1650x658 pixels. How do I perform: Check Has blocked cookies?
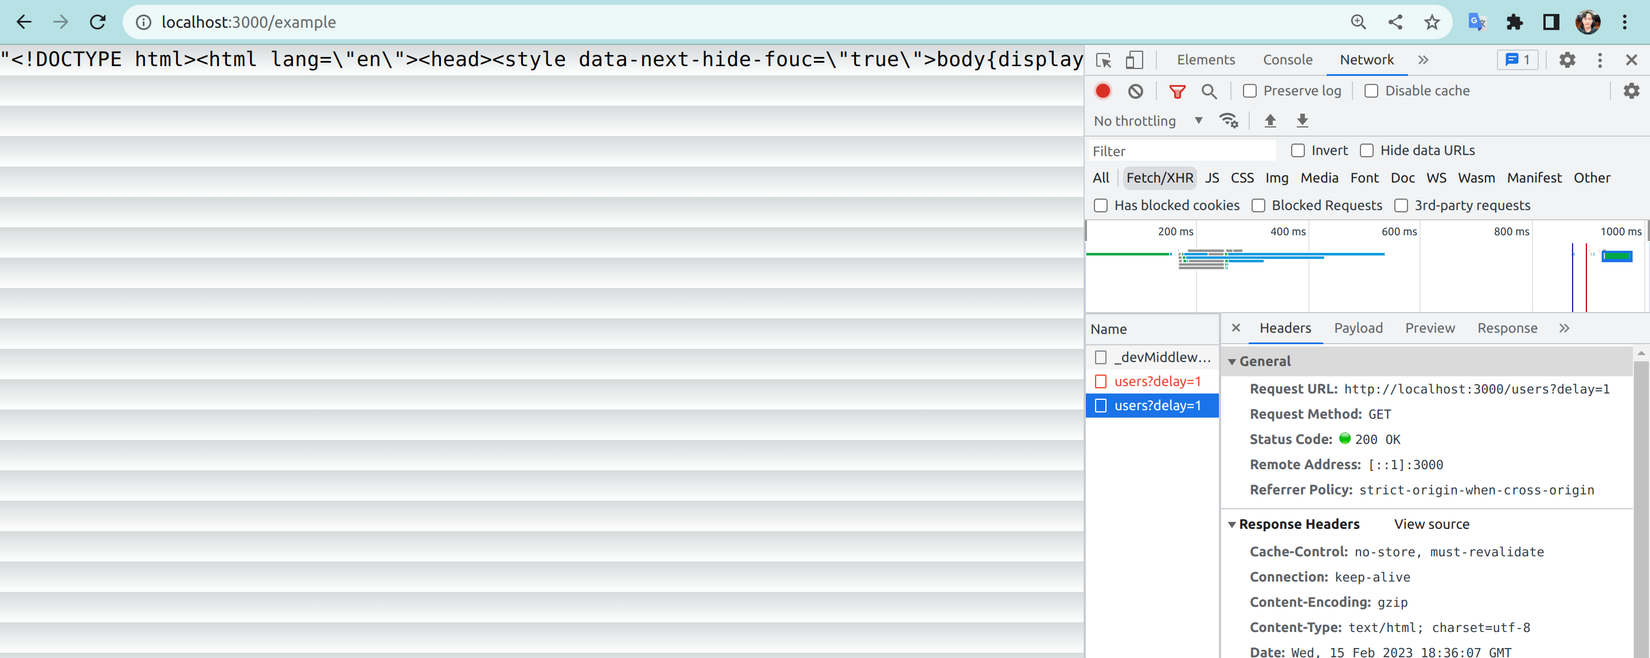point(1101,206)
